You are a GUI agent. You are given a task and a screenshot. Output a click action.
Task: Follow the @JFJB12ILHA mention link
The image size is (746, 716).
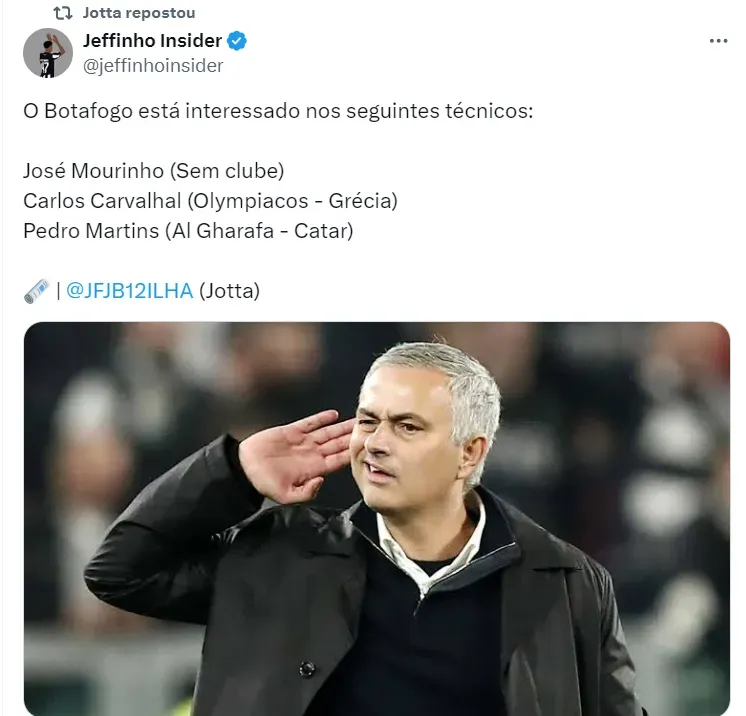pyautogui.click(x=129, y=291)
